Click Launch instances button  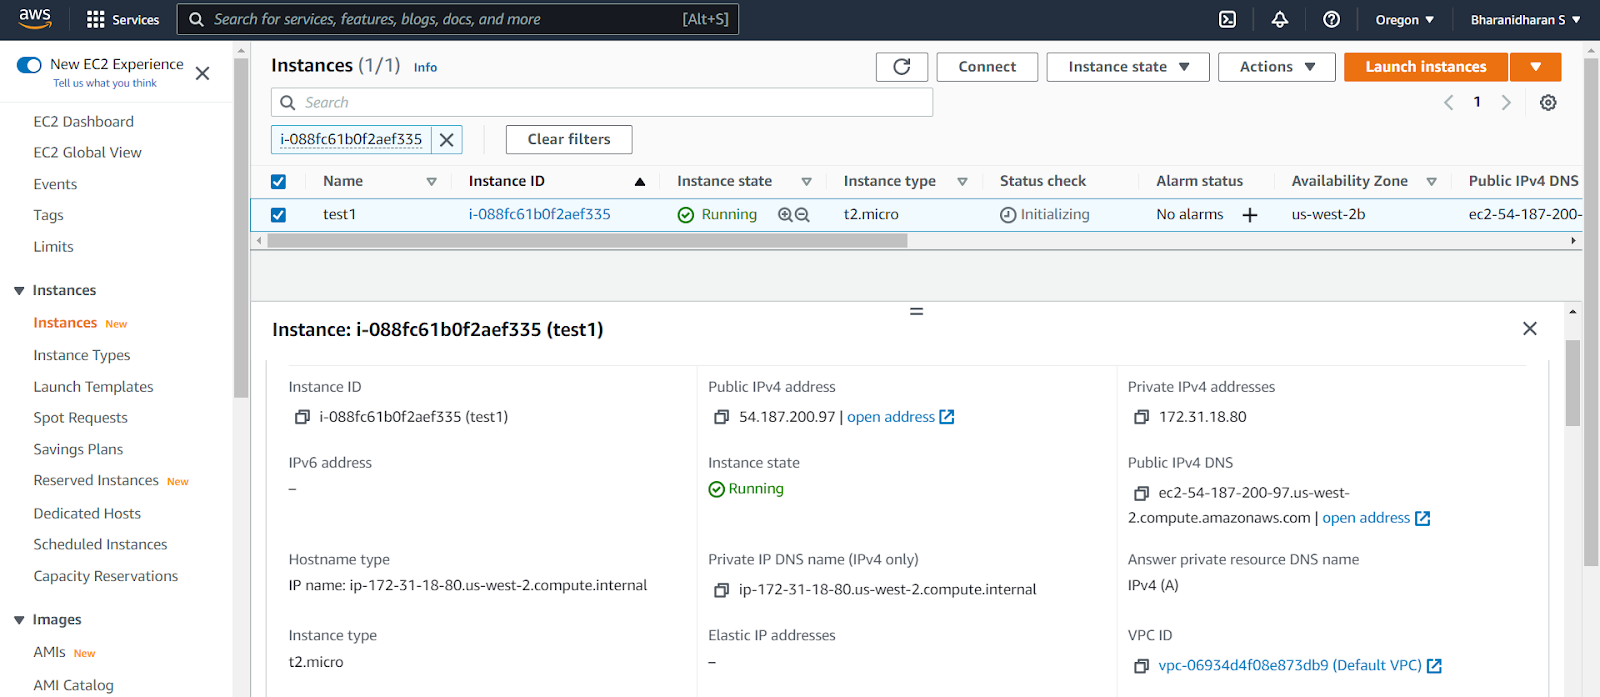pos(1426,67)
